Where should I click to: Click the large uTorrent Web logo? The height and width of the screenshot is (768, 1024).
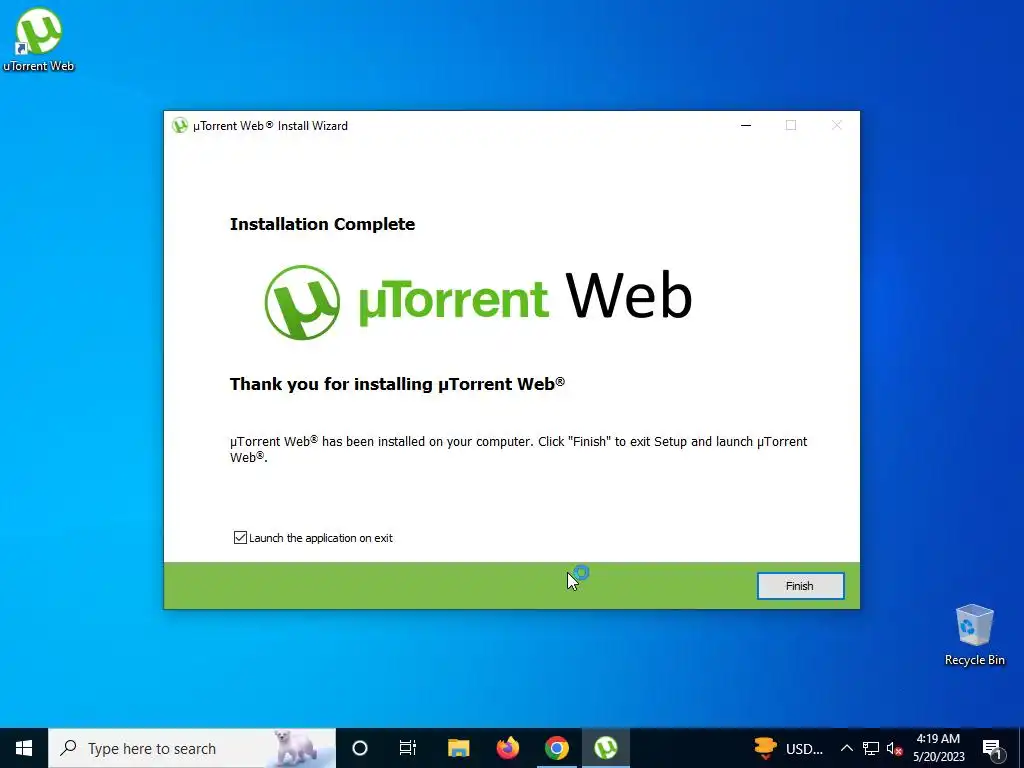[478, 302]
